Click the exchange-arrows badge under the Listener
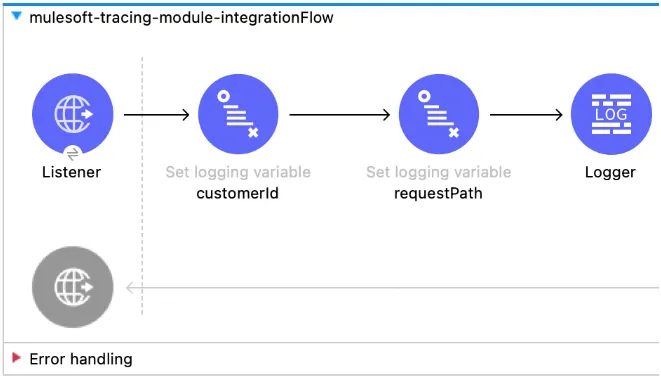Screen dimensions: 661x381 (73, 154)
